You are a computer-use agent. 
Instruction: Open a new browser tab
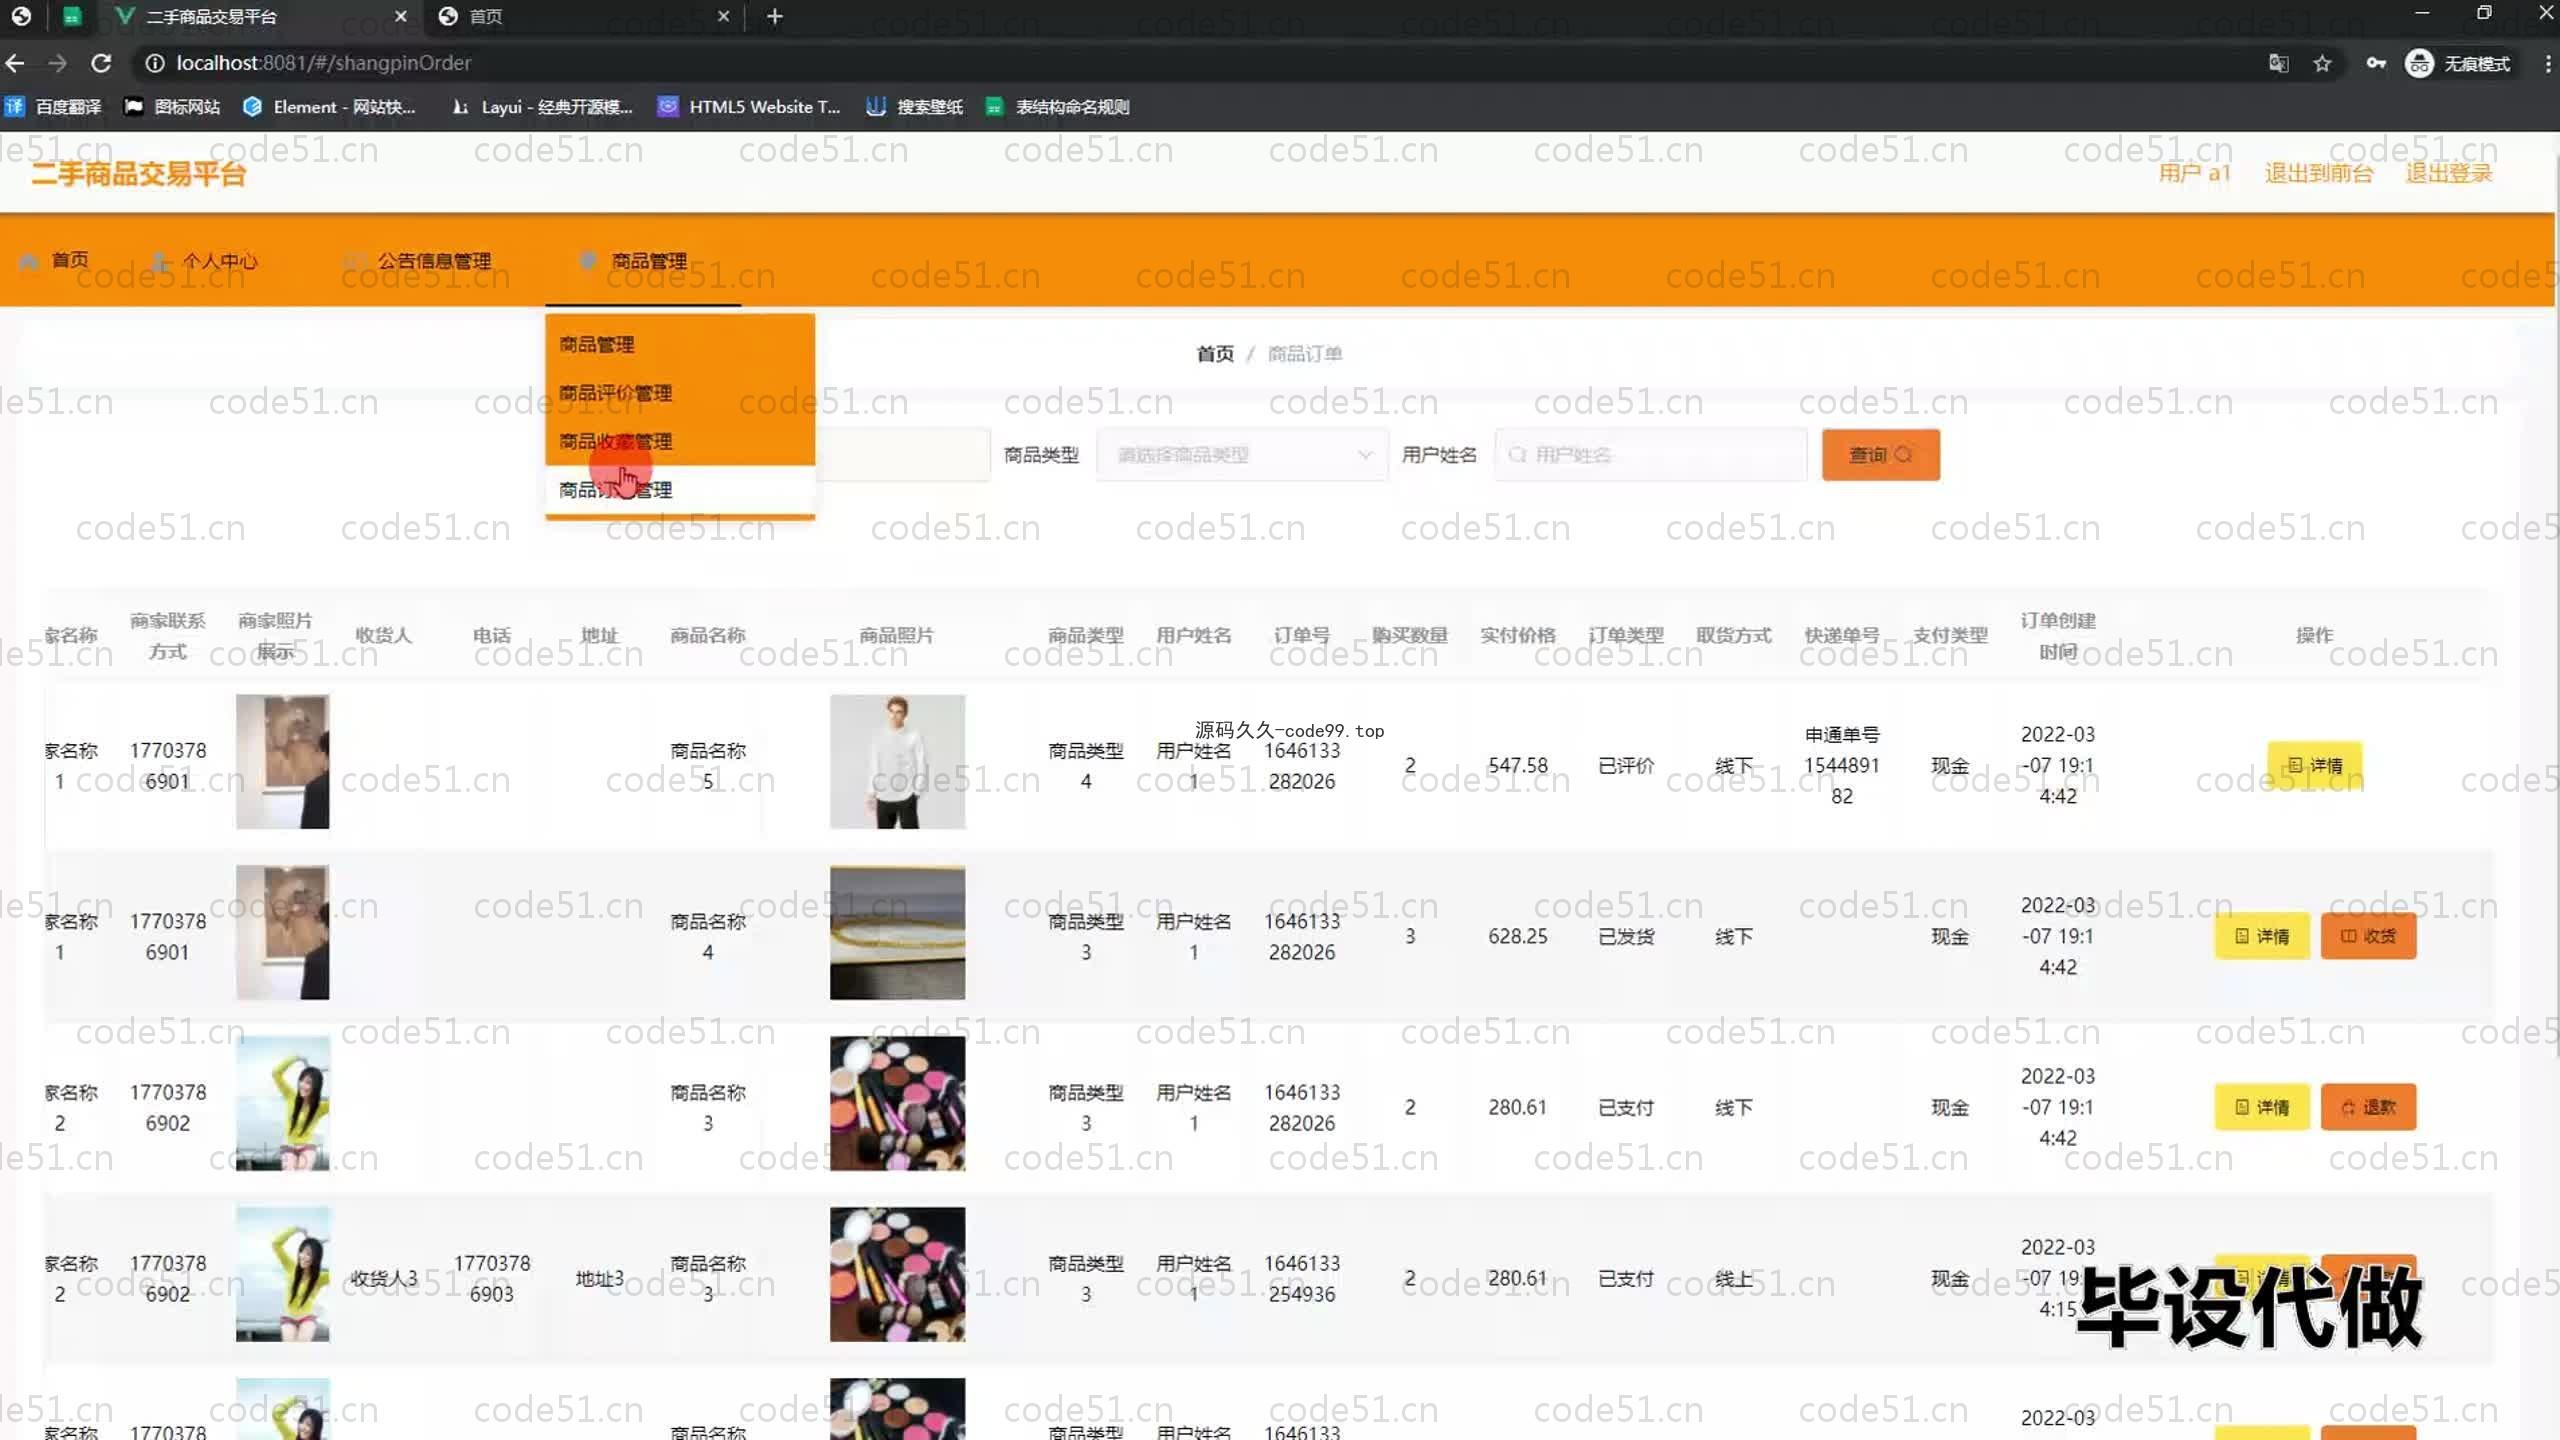tap(775, 16)
